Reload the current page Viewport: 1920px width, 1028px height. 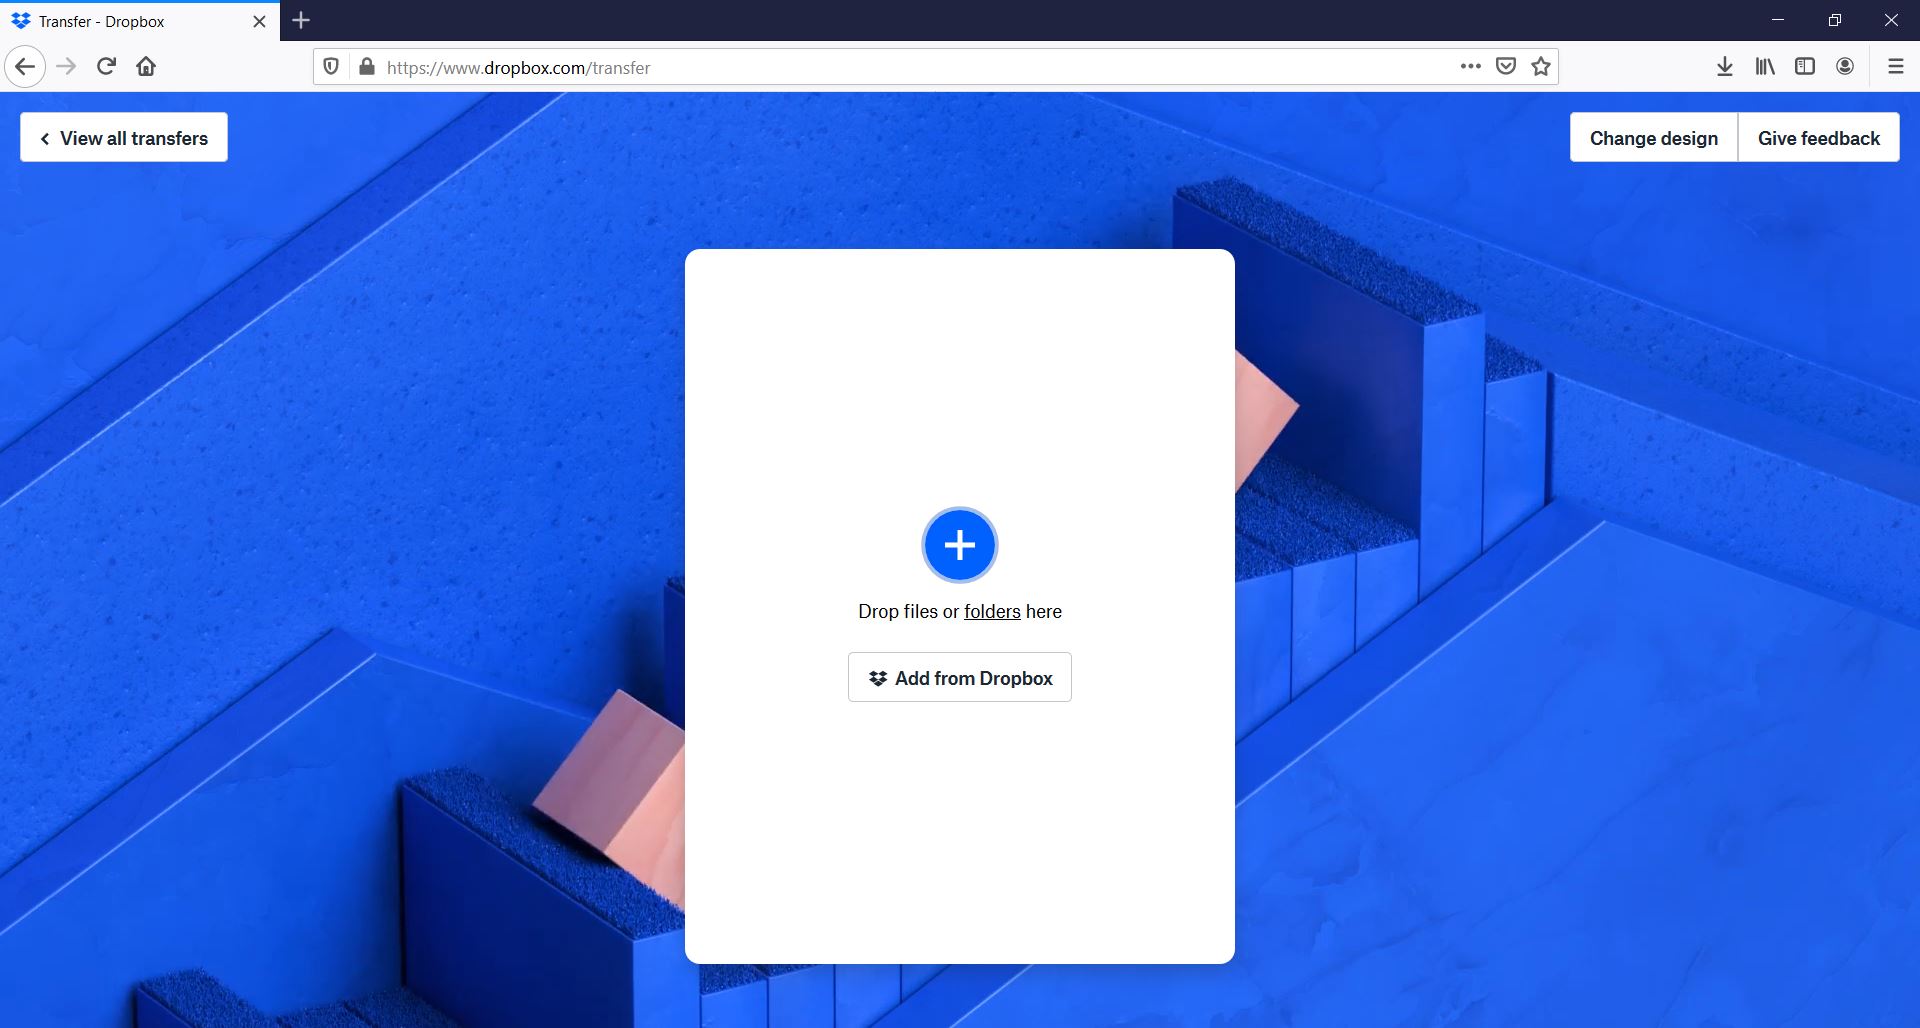pos(106,67)
